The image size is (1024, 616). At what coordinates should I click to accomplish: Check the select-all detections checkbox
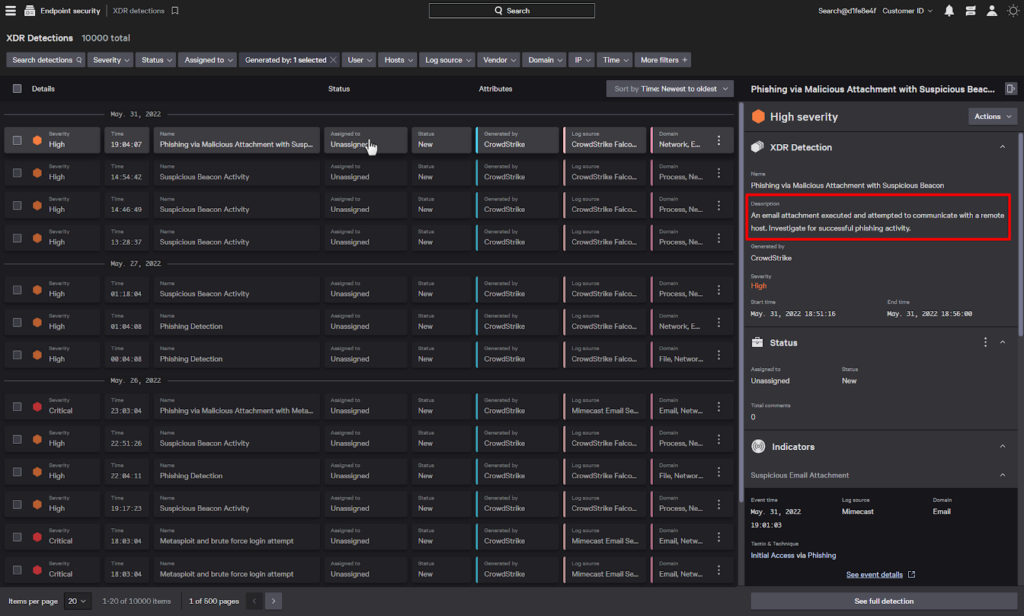click(16, 88)
